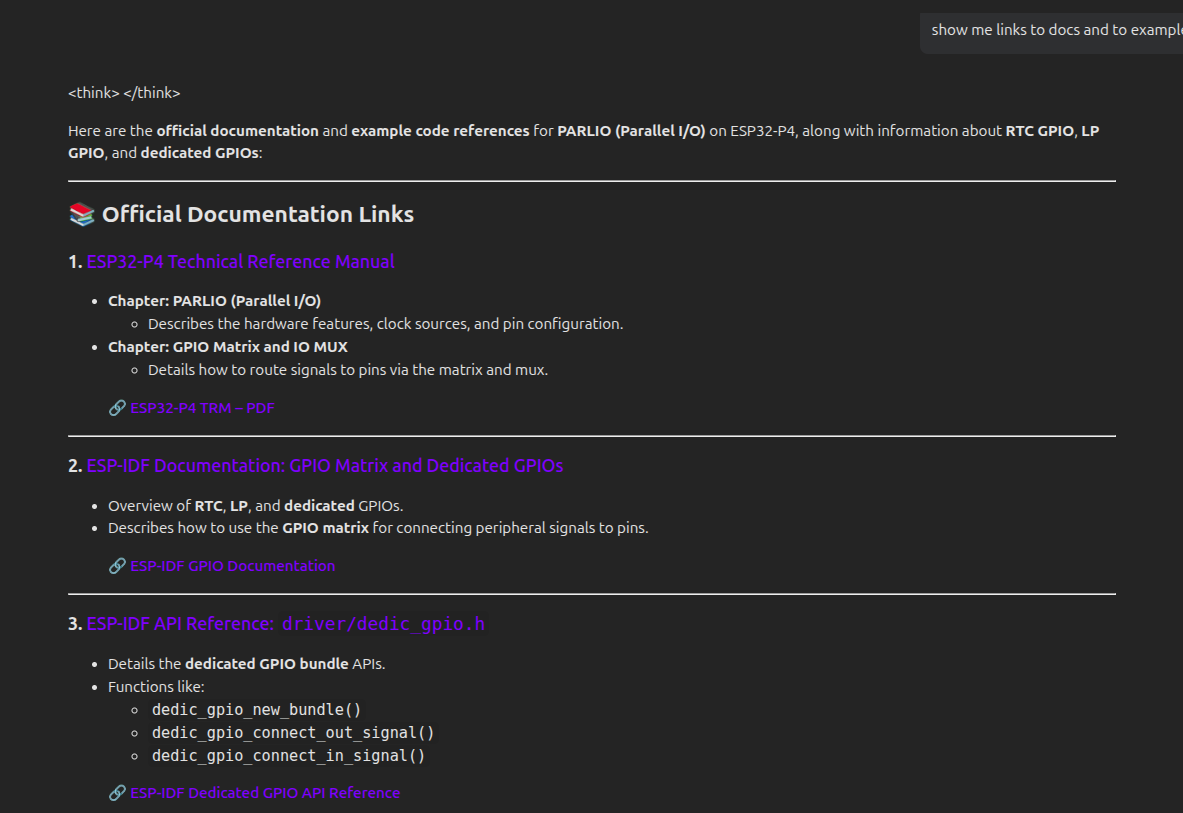The image size is (1183, 813).
Task: Click 'Chapter: GPIO Matrix and IO MUX' bullet text
Action: click(x=228, y=347)
